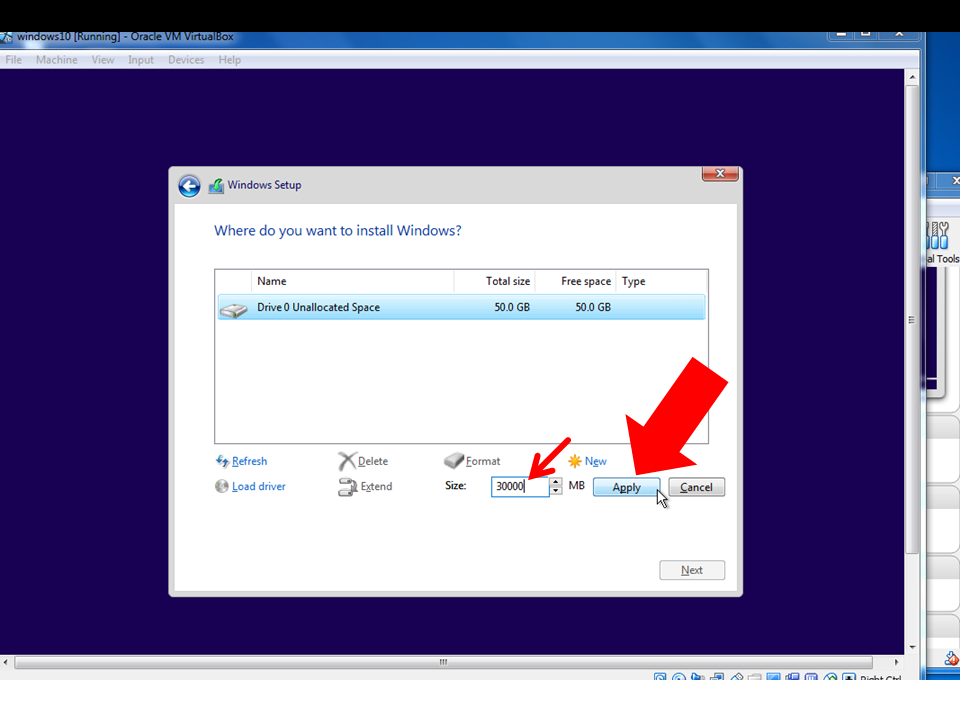The height and width of the screenshot is (720, 960).
Task: Click the Refresh link
Action: [x=249, y=461]
